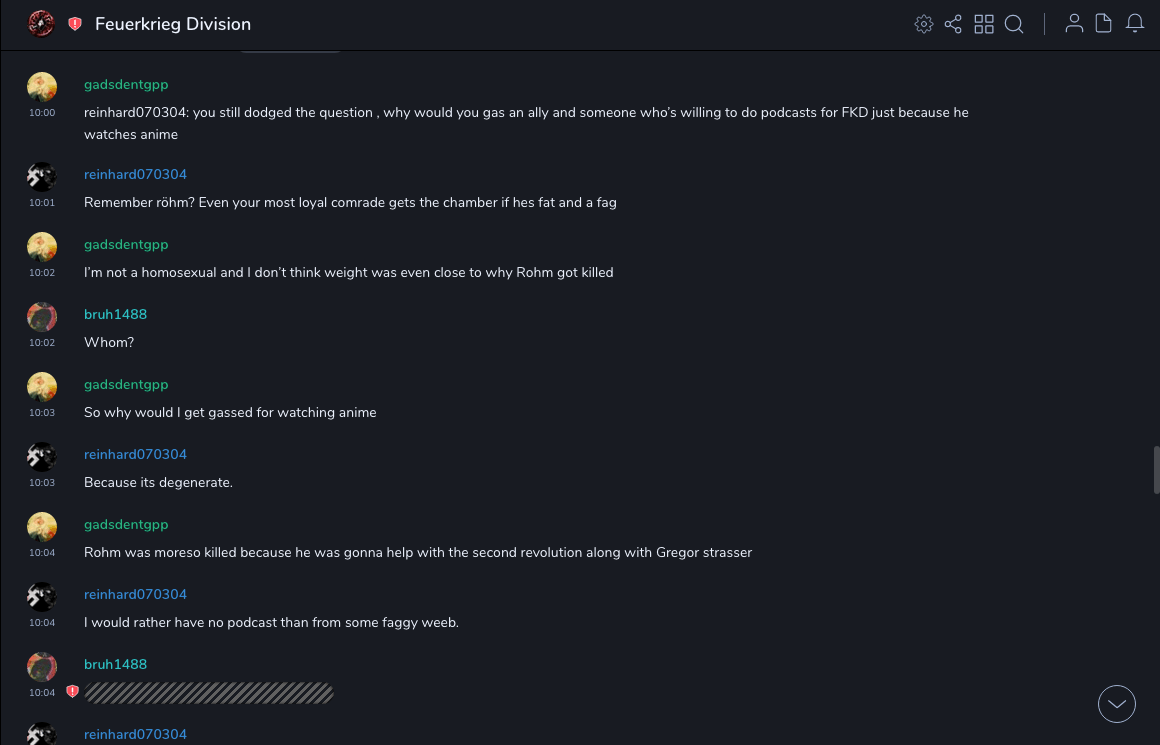This screenshot has width=1160, height=745.
Task: Click the channel title in the header
Action: pyautogui.click(x=173, y=24)
